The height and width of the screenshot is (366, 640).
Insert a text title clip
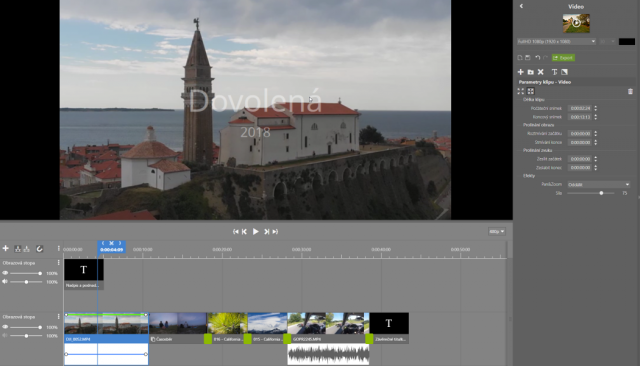pyautogui.click(x=554, y=72)
